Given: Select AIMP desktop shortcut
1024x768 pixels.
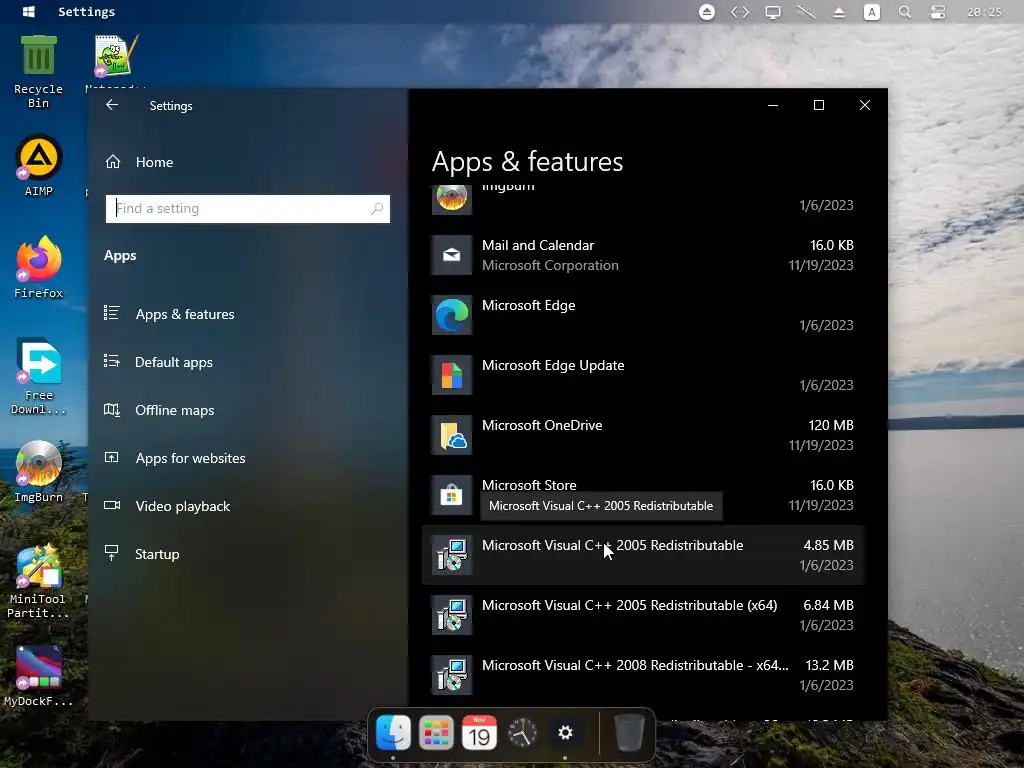Looking at the screenshot, I should pos(39,165).
